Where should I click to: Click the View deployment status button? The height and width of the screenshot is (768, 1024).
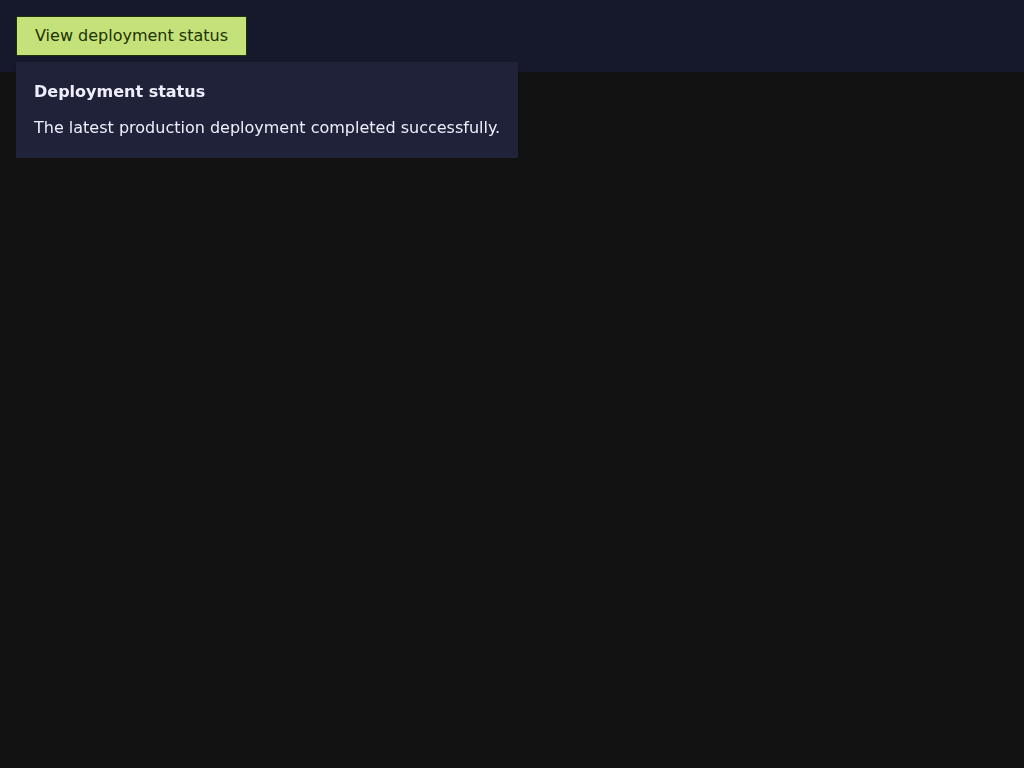coord(131,36)
